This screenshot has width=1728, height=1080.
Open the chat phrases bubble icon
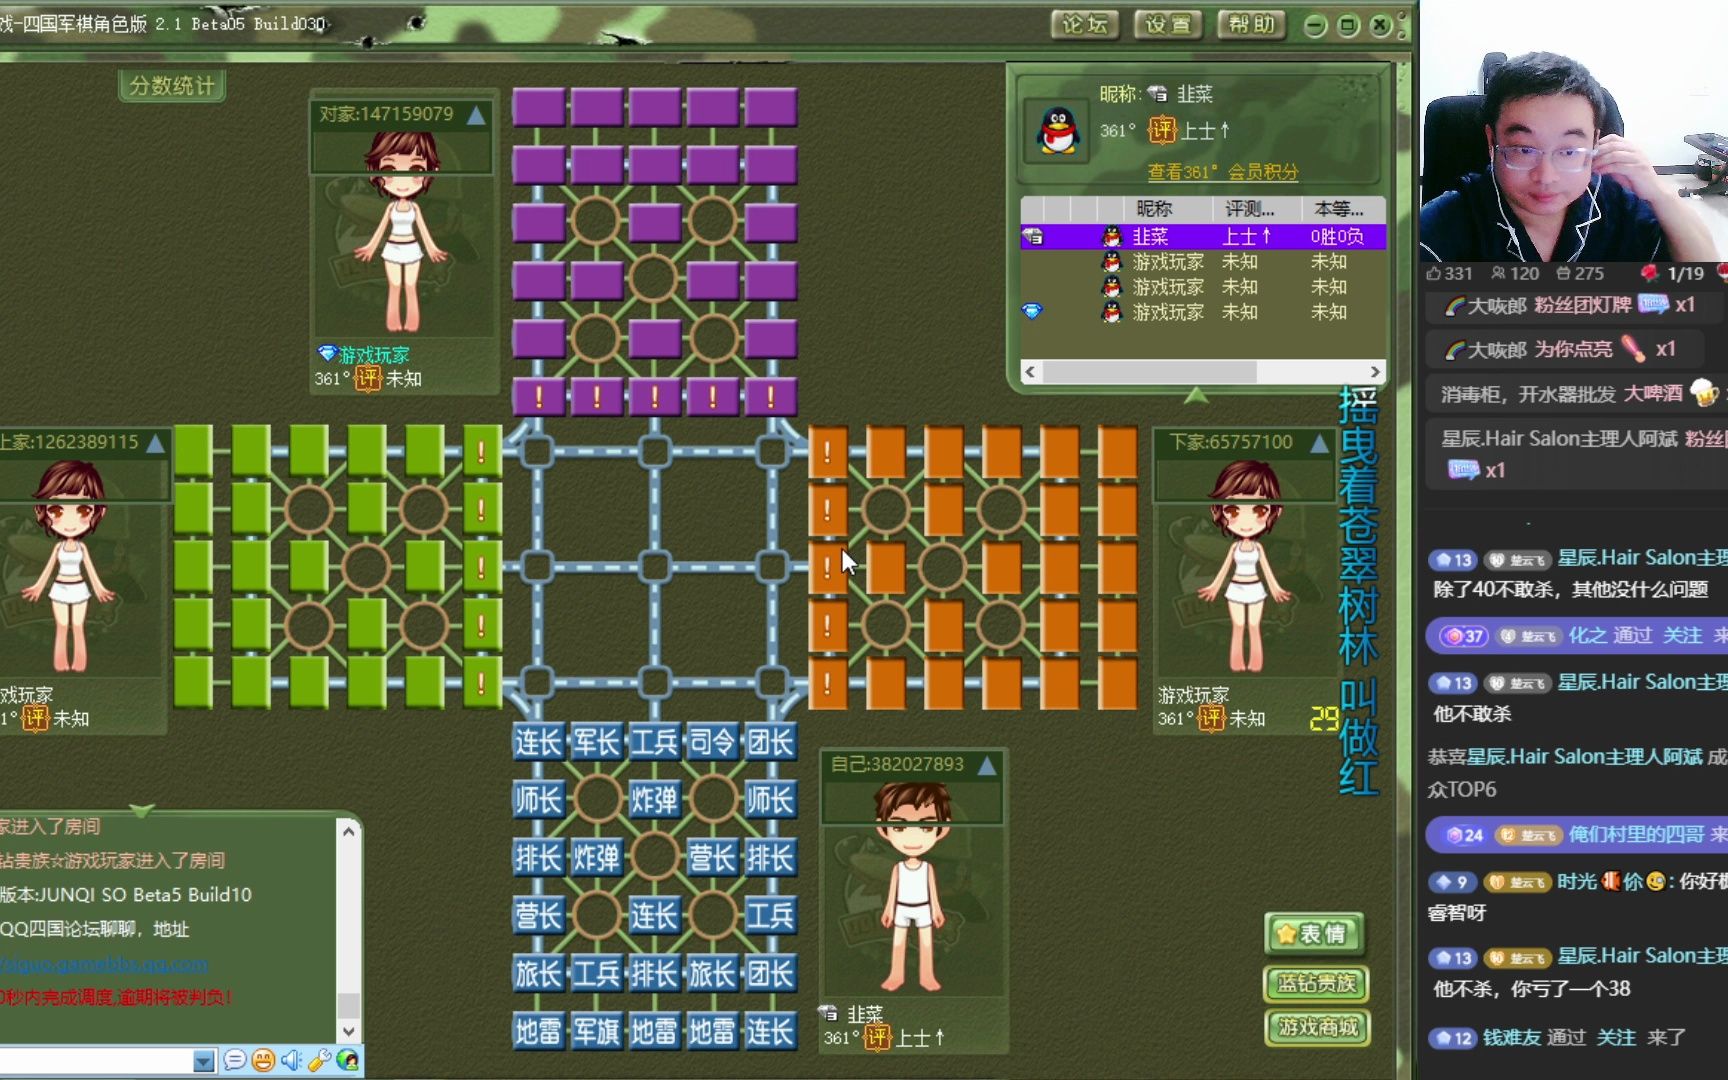[235, 1060]
